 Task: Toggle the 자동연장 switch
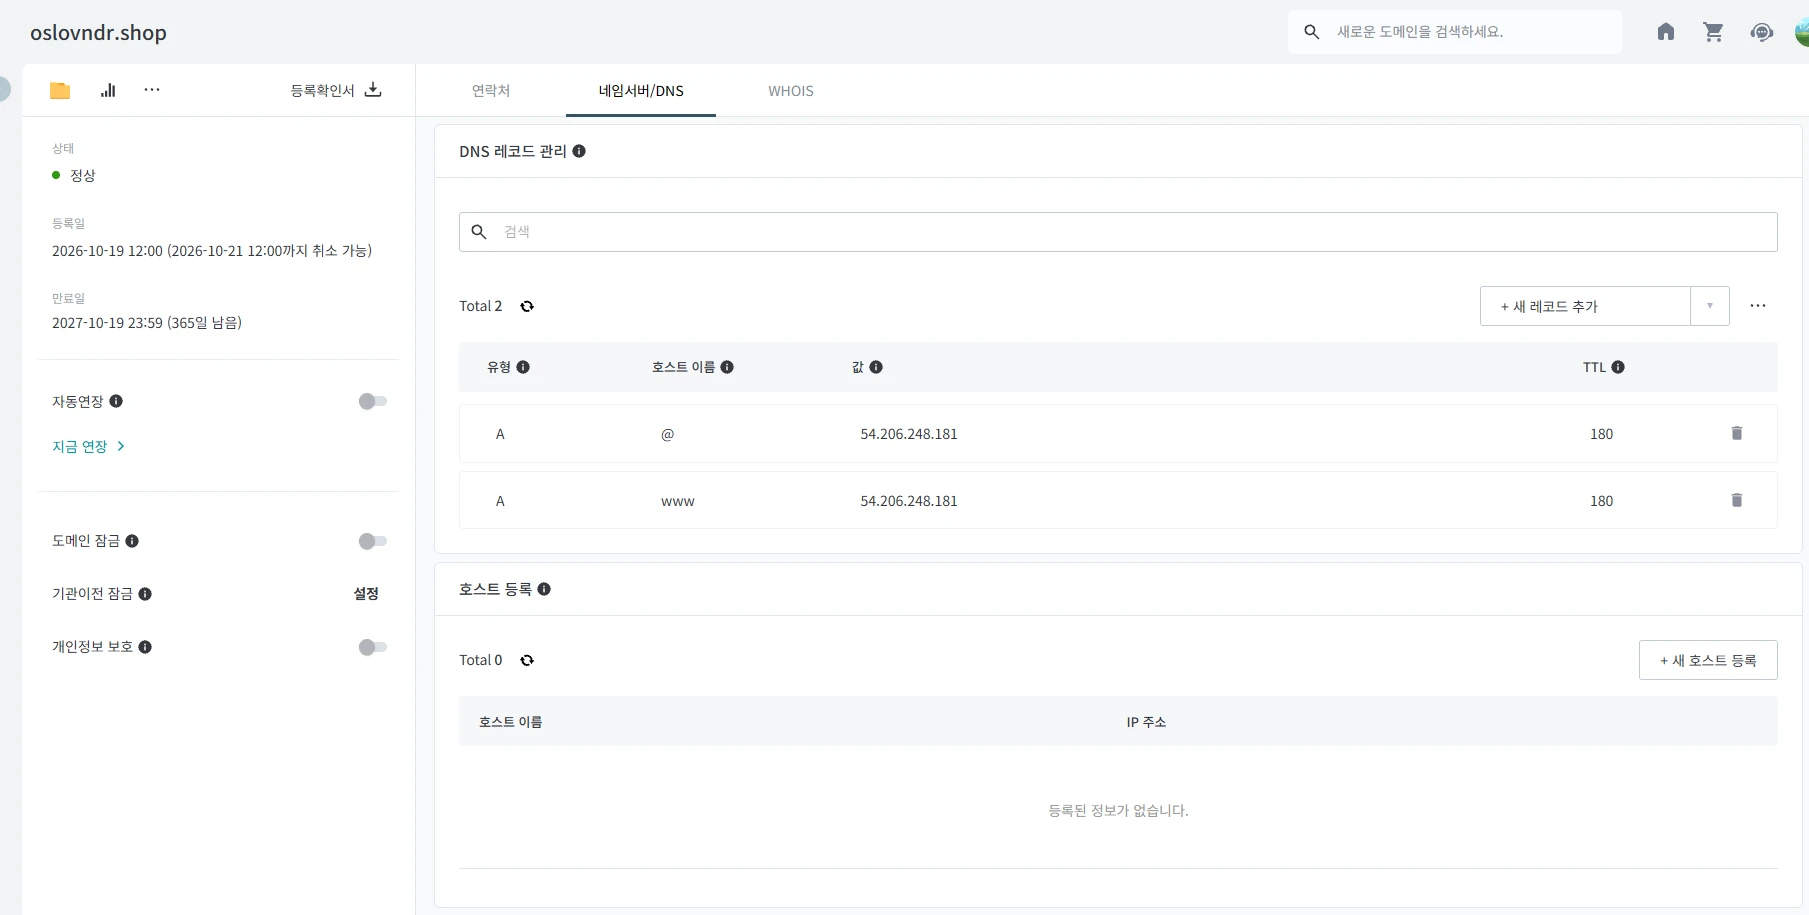tap(373, 401)
